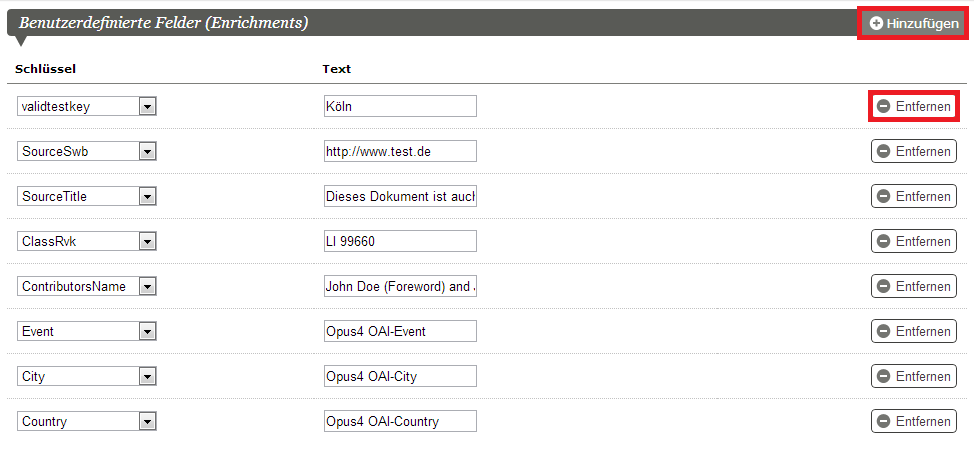
Task: Remove the validtestkey enrichment row
Action: [914, 106]
